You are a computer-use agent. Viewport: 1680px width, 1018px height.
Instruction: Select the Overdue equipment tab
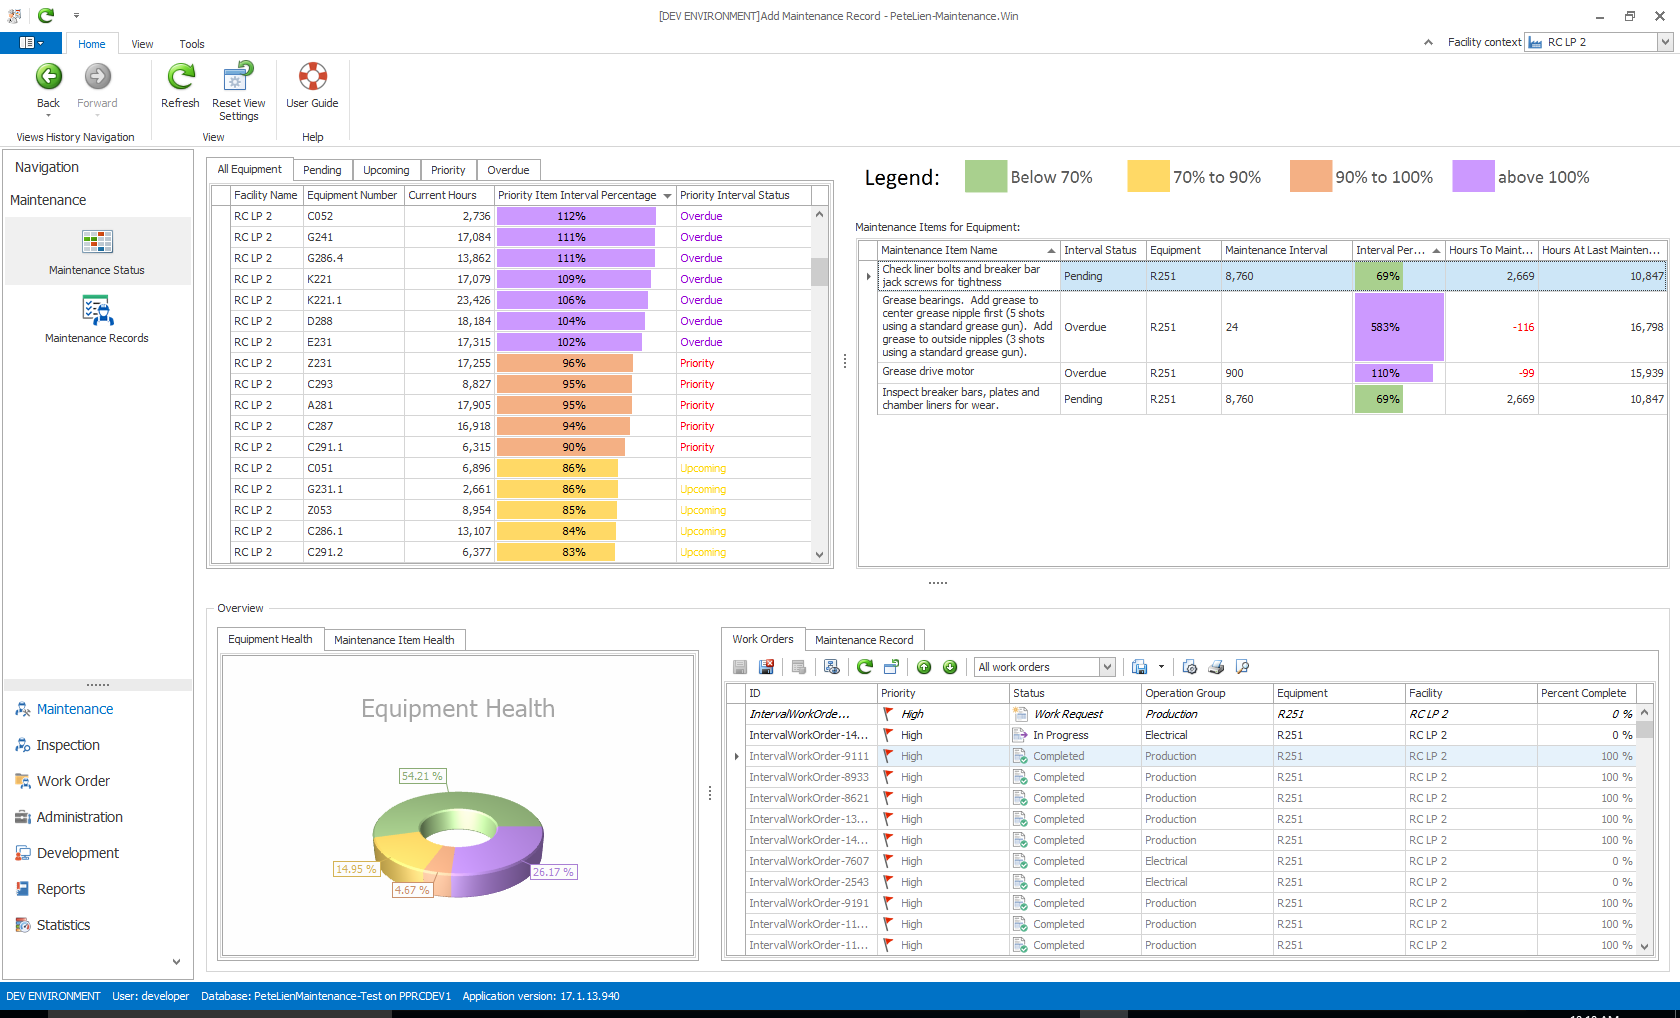[508, 170]
